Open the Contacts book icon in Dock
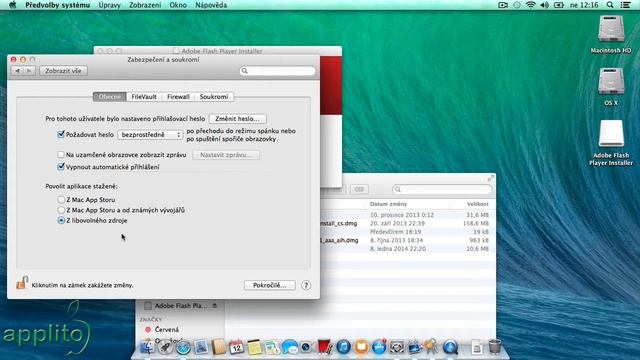 tap(218, 347)
